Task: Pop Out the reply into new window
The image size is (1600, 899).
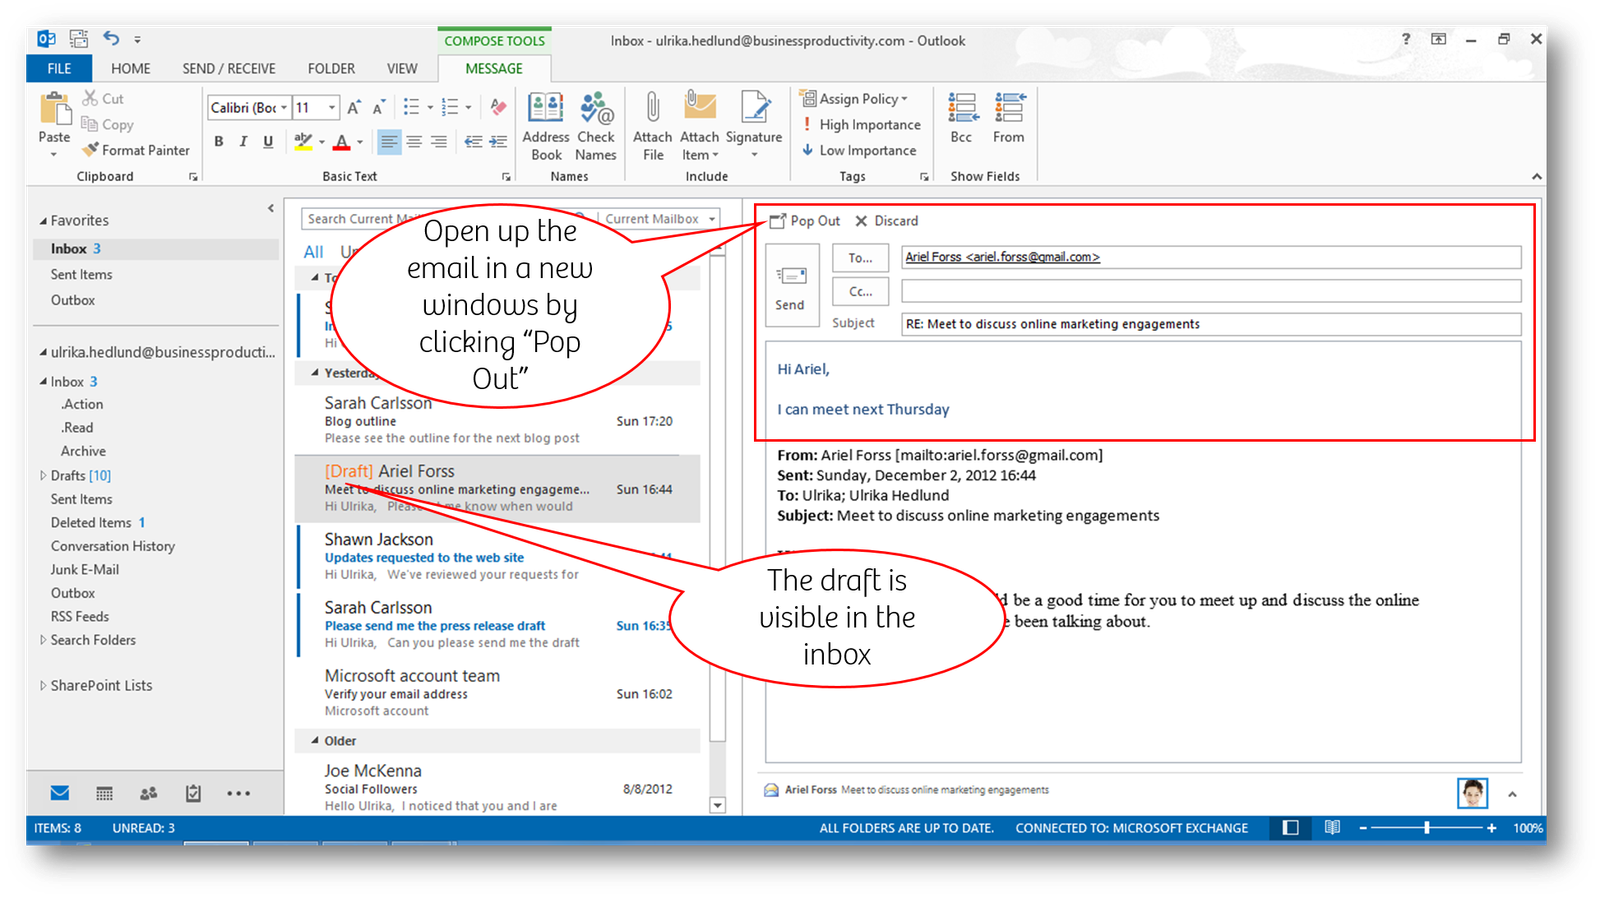Action: click(805, 221)
